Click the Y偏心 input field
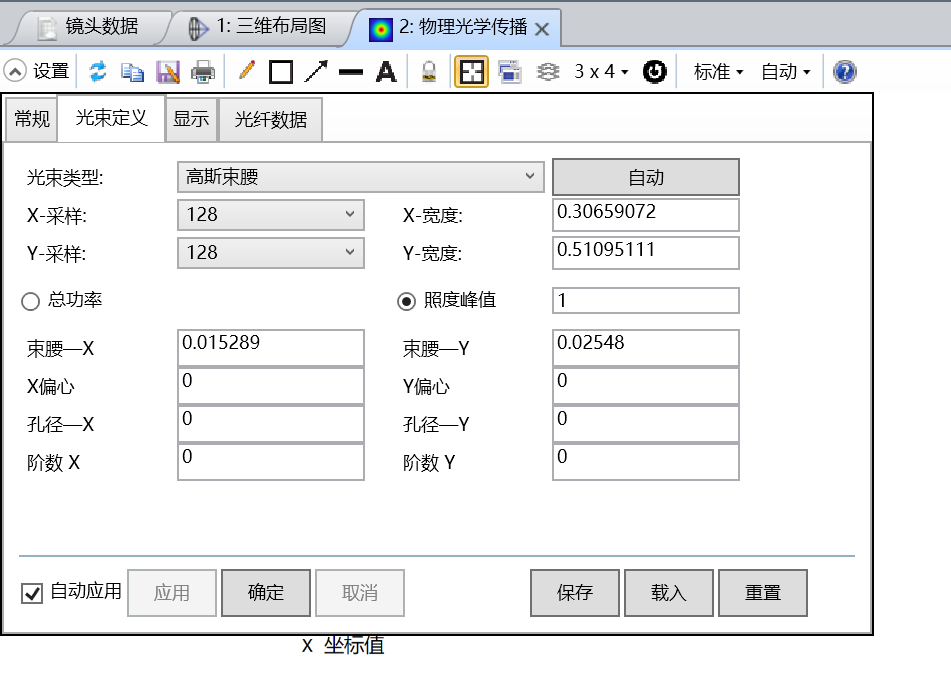The width and height of the screenshot is (951, 673). [x=645, y=386]
